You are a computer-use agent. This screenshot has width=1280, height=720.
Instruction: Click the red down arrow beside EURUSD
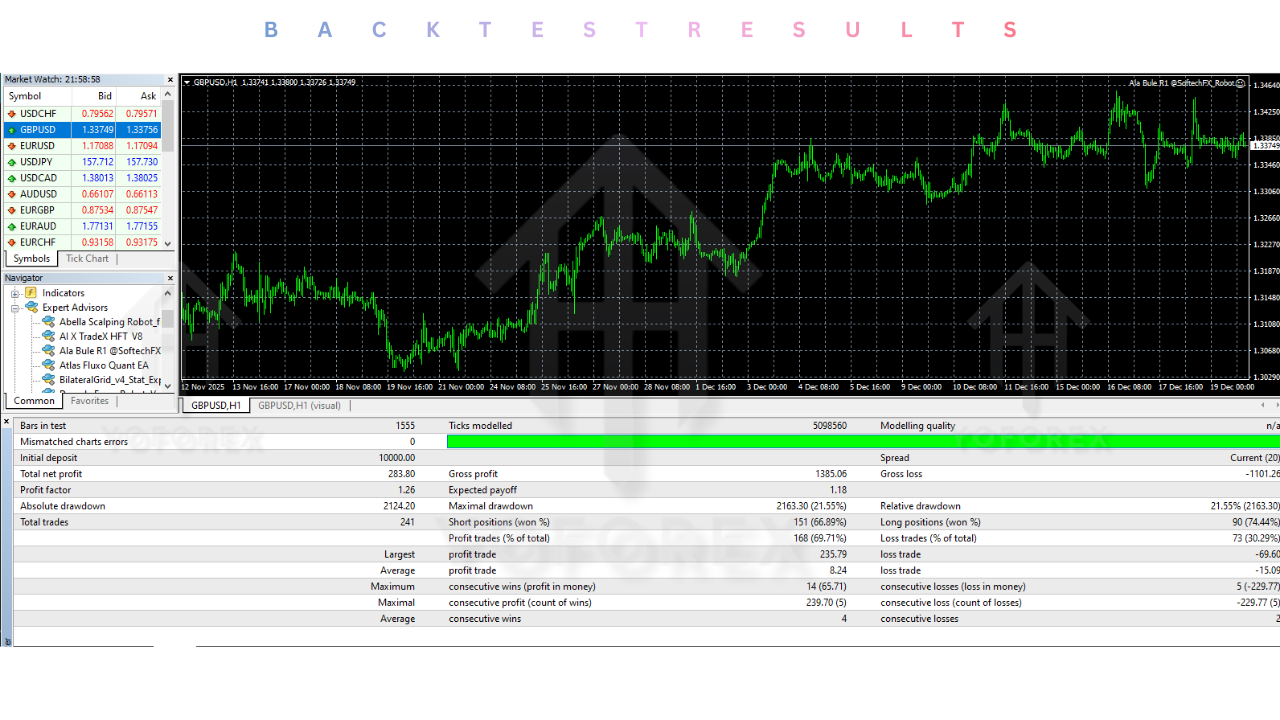point(11,146)
